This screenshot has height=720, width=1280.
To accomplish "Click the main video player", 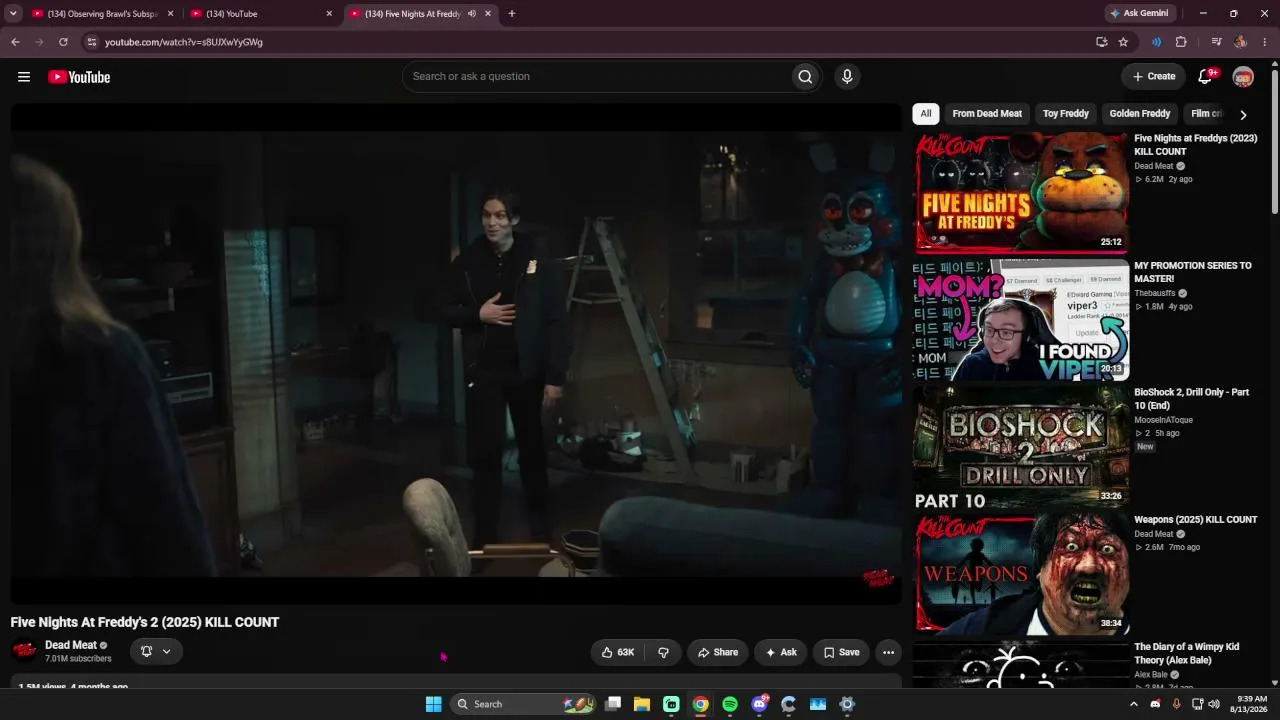I will pos(456,353).
